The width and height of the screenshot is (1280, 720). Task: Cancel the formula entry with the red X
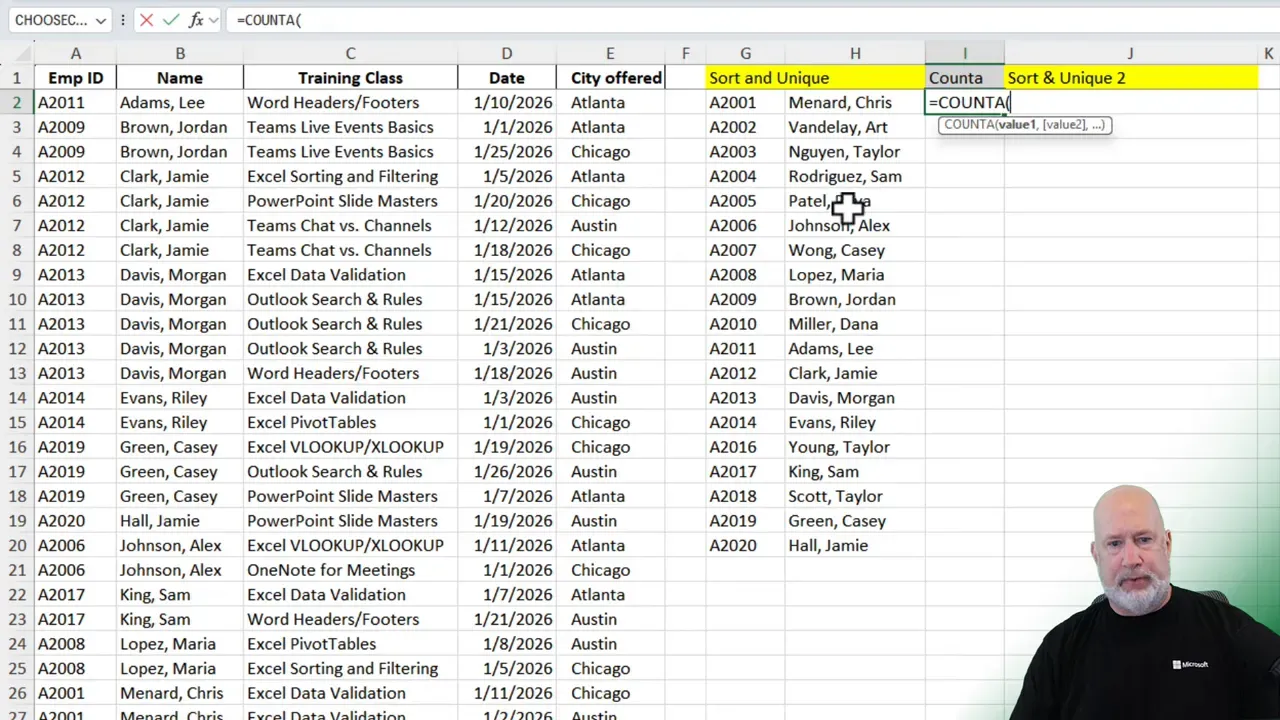tap(147, 20)
